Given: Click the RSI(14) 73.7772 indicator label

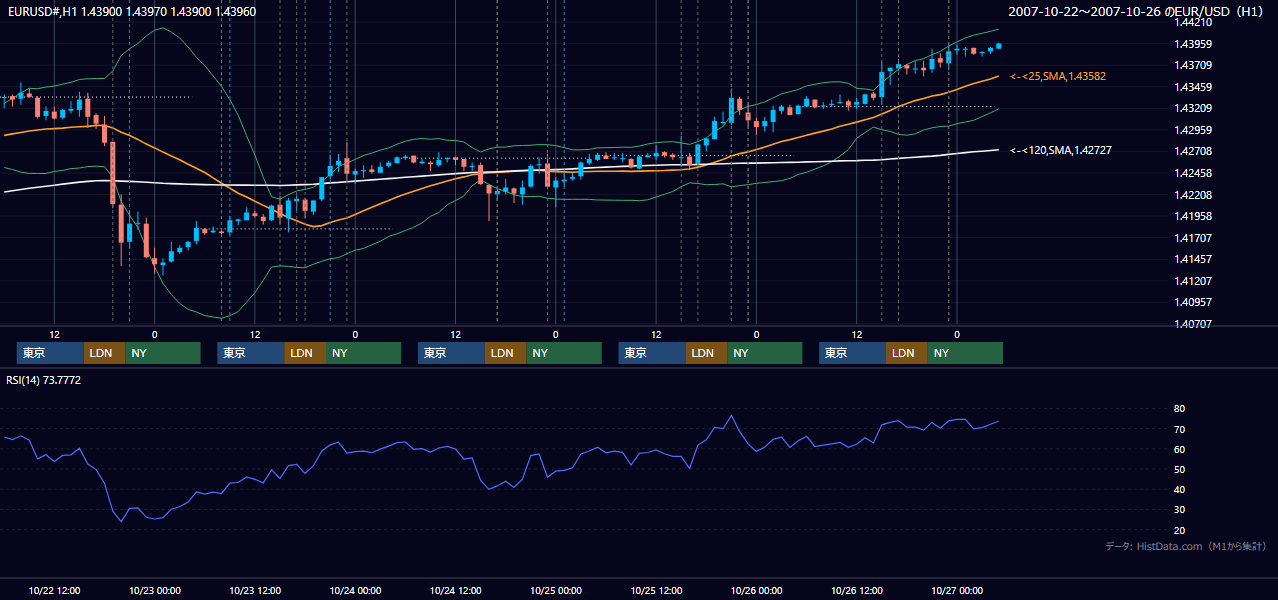Looking at the screenshot, I should click(44, 380).
